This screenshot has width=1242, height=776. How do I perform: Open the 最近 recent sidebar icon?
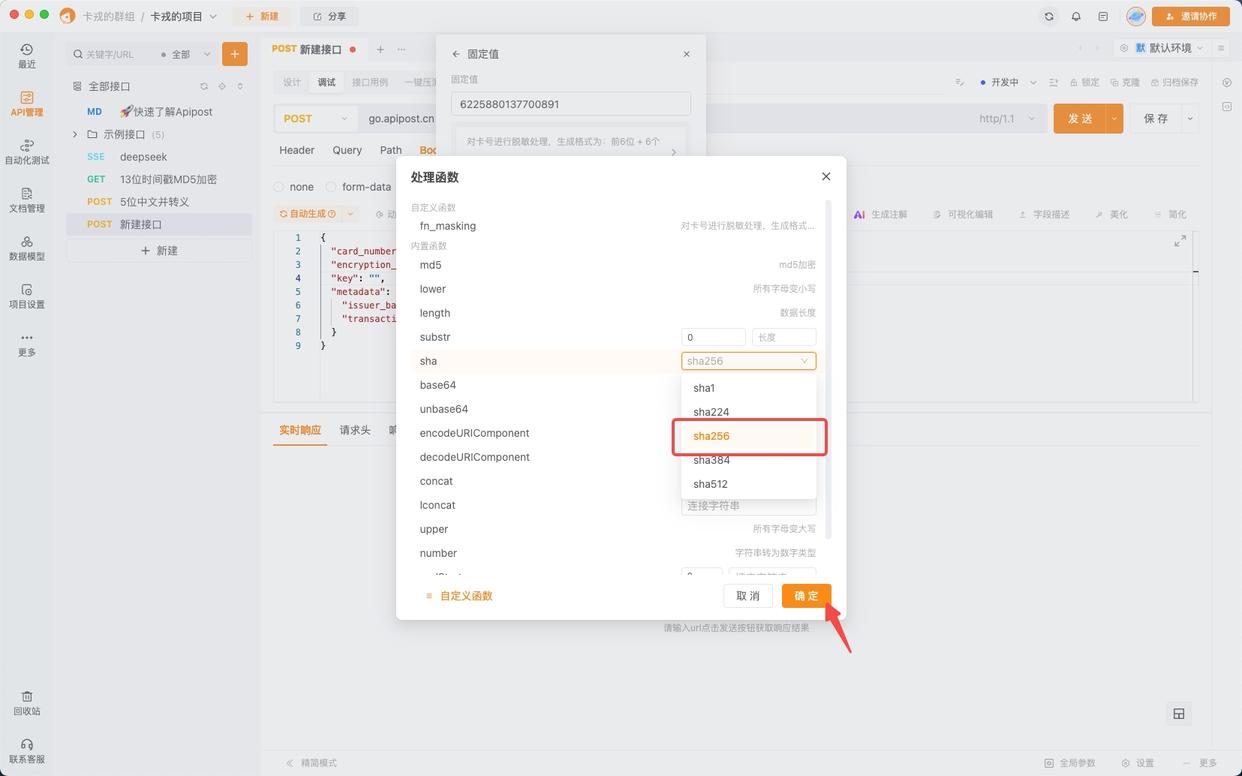coord(27,56)
